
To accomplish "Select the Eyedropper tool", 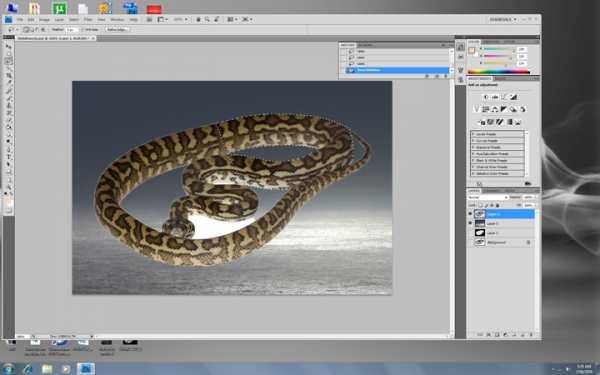I will tap(9, 83).
